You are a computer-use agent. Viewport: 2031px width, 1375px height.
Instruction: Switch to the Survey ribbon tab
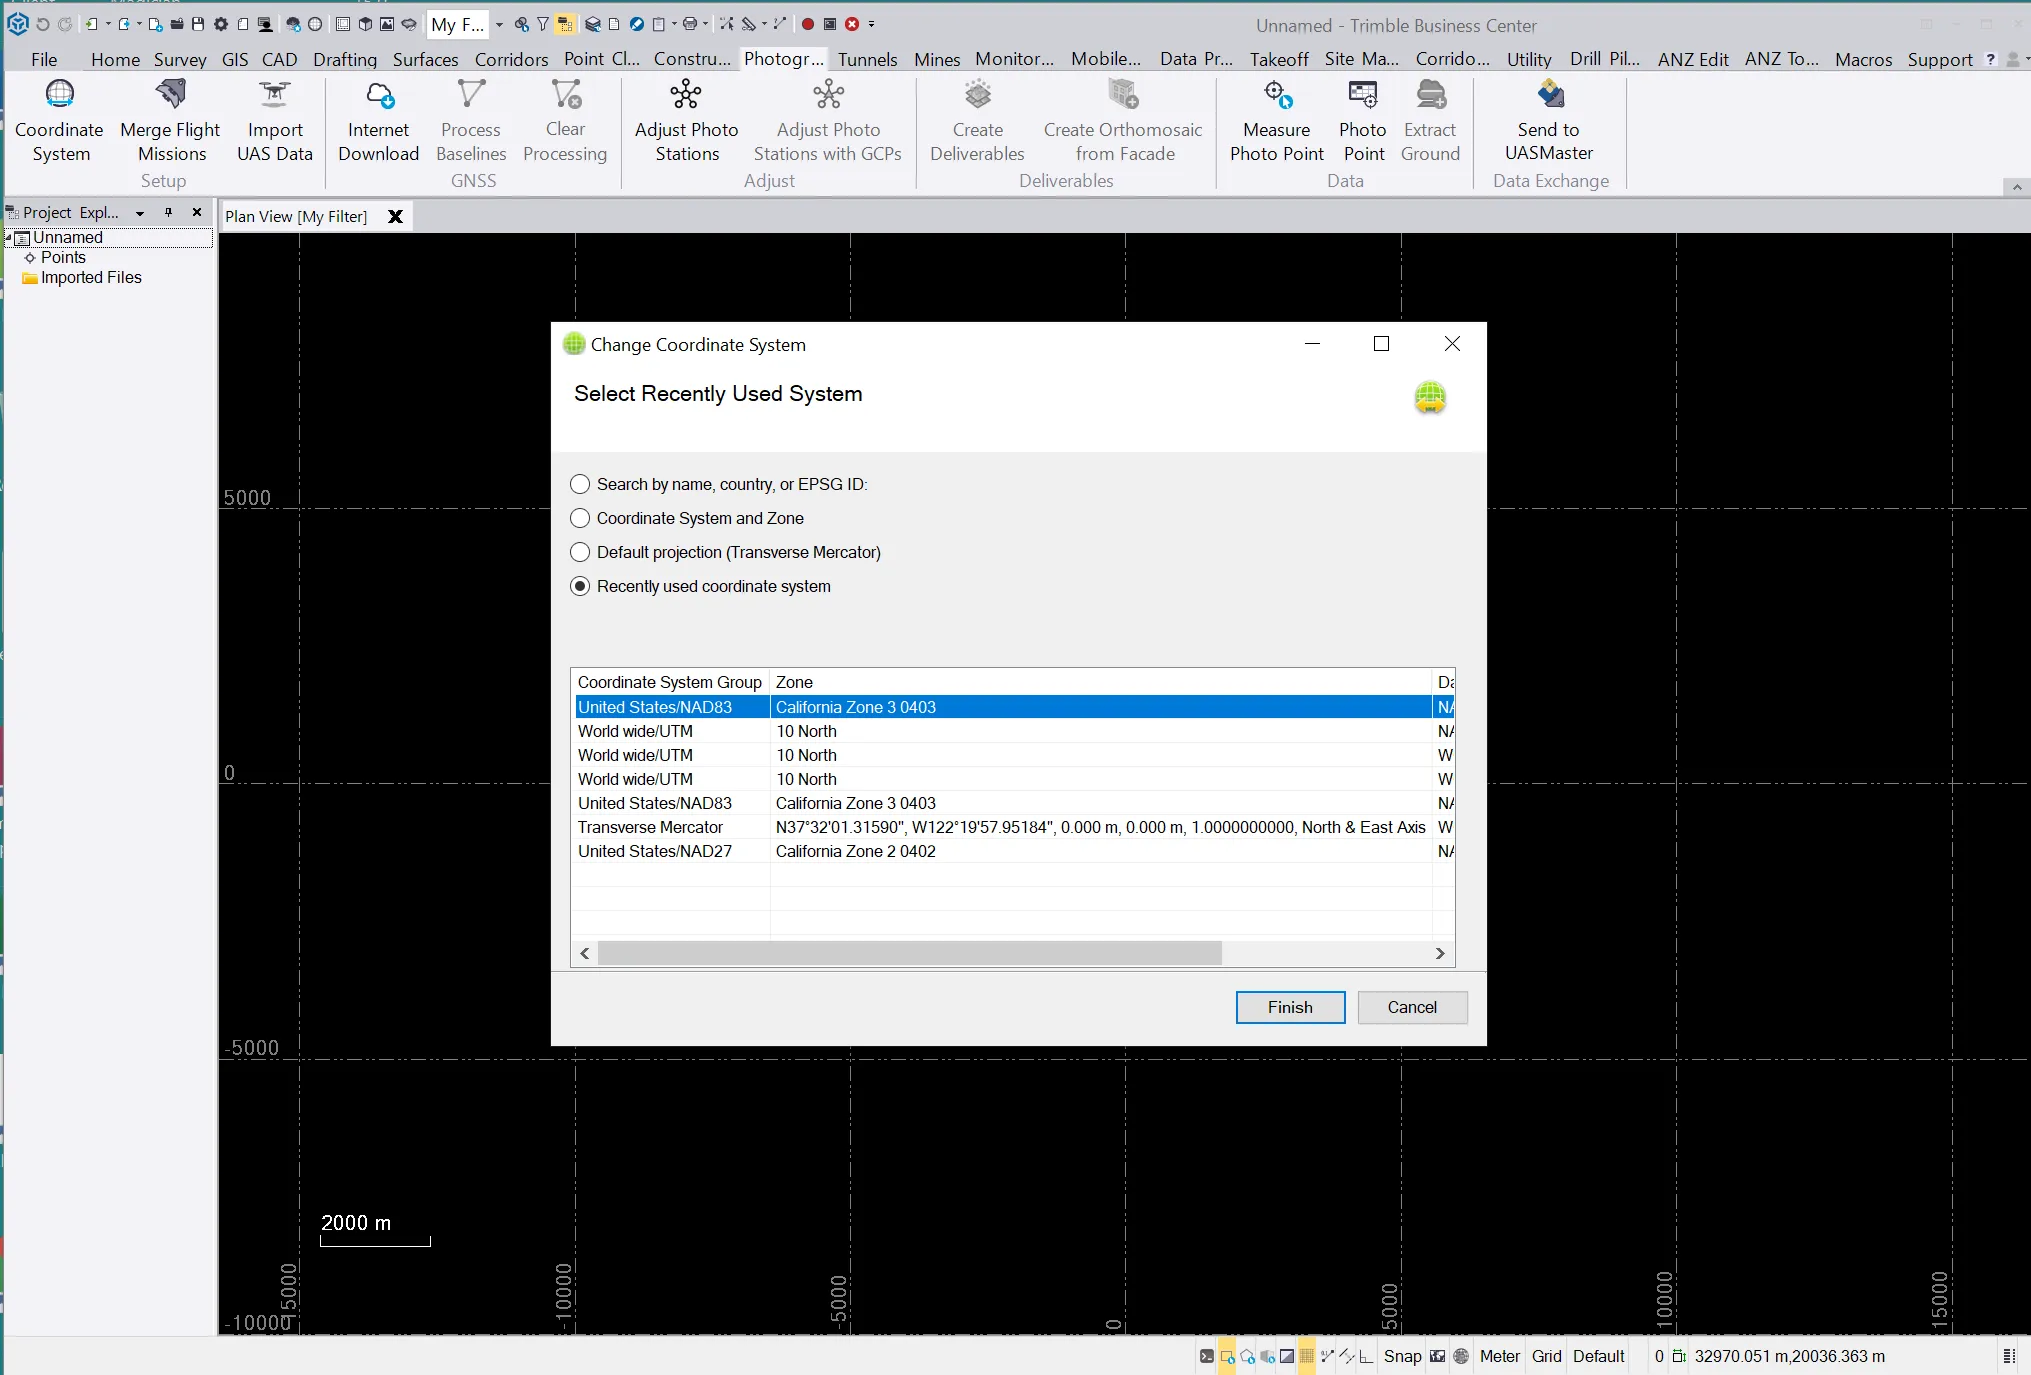[180, 59]
